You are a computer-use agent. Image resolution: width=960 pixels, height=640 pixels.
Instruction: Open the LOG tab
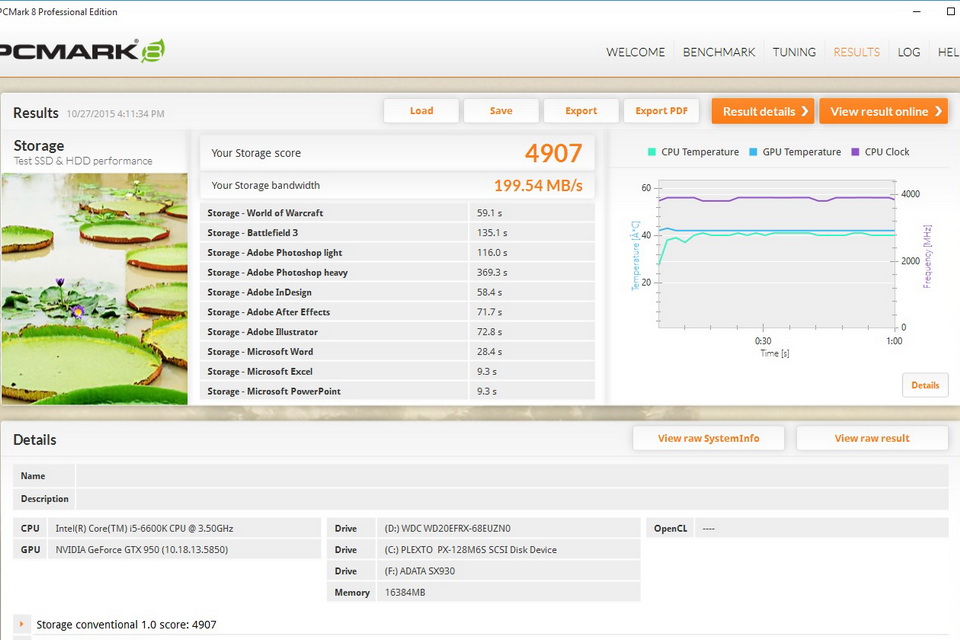click(909, 52)
